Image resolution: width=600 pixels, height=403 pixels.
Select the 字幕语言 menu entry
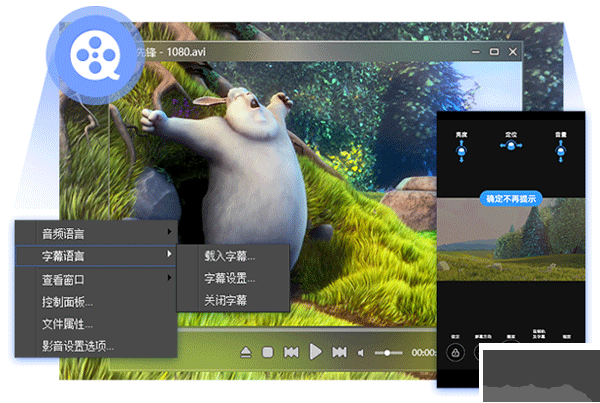pyautogui.click(x=96, y=256)
